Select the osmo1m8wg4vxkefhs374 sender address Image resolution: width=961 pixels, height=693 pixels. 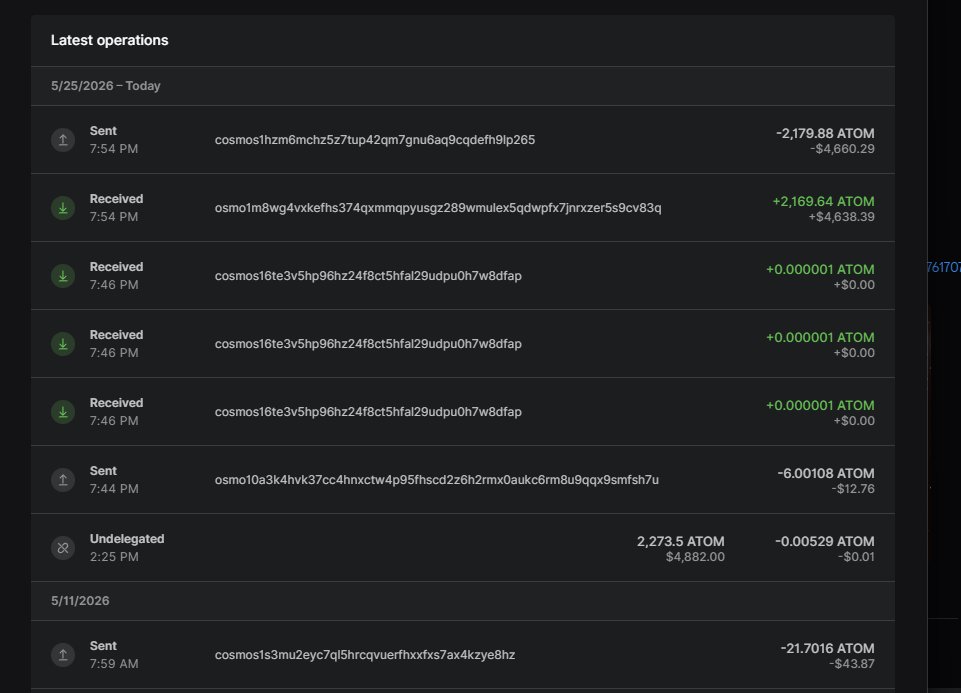438,208
